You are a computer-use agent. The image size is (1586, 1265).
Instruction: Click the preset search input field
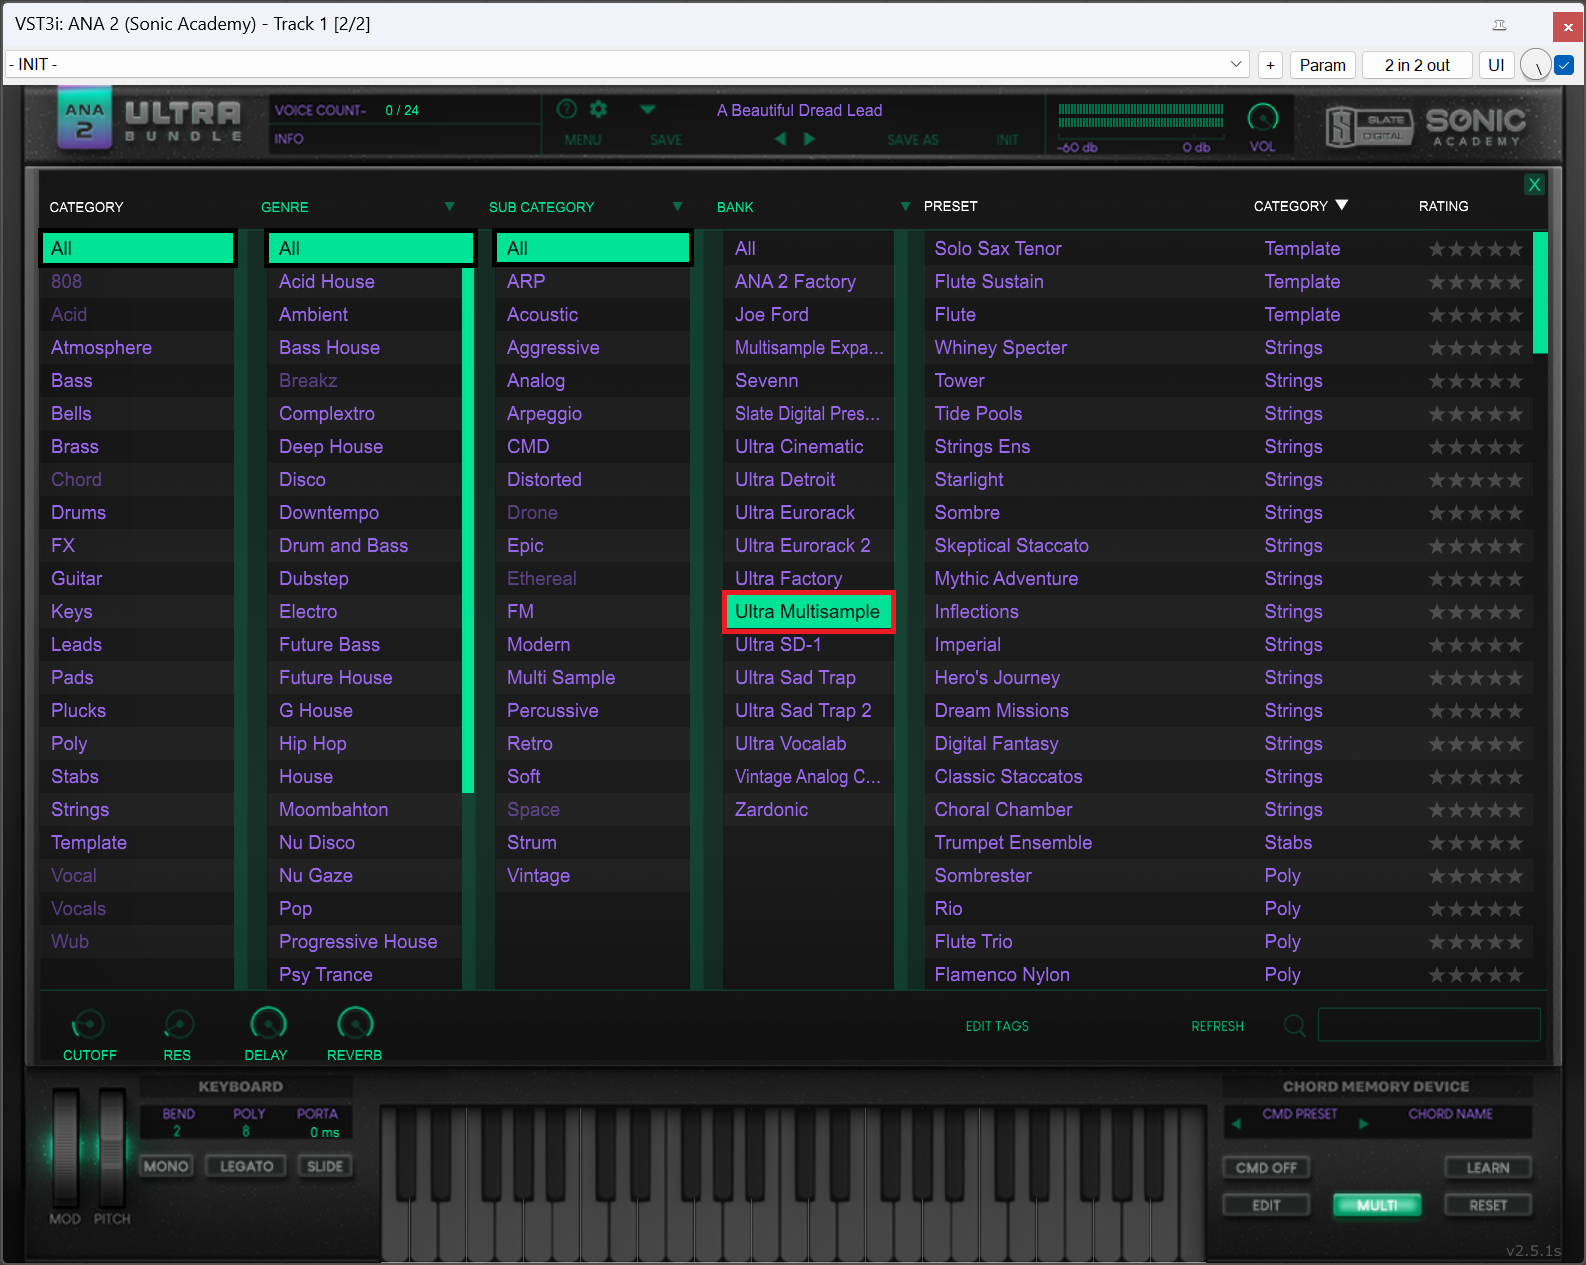click(x=1429, y=1025)
